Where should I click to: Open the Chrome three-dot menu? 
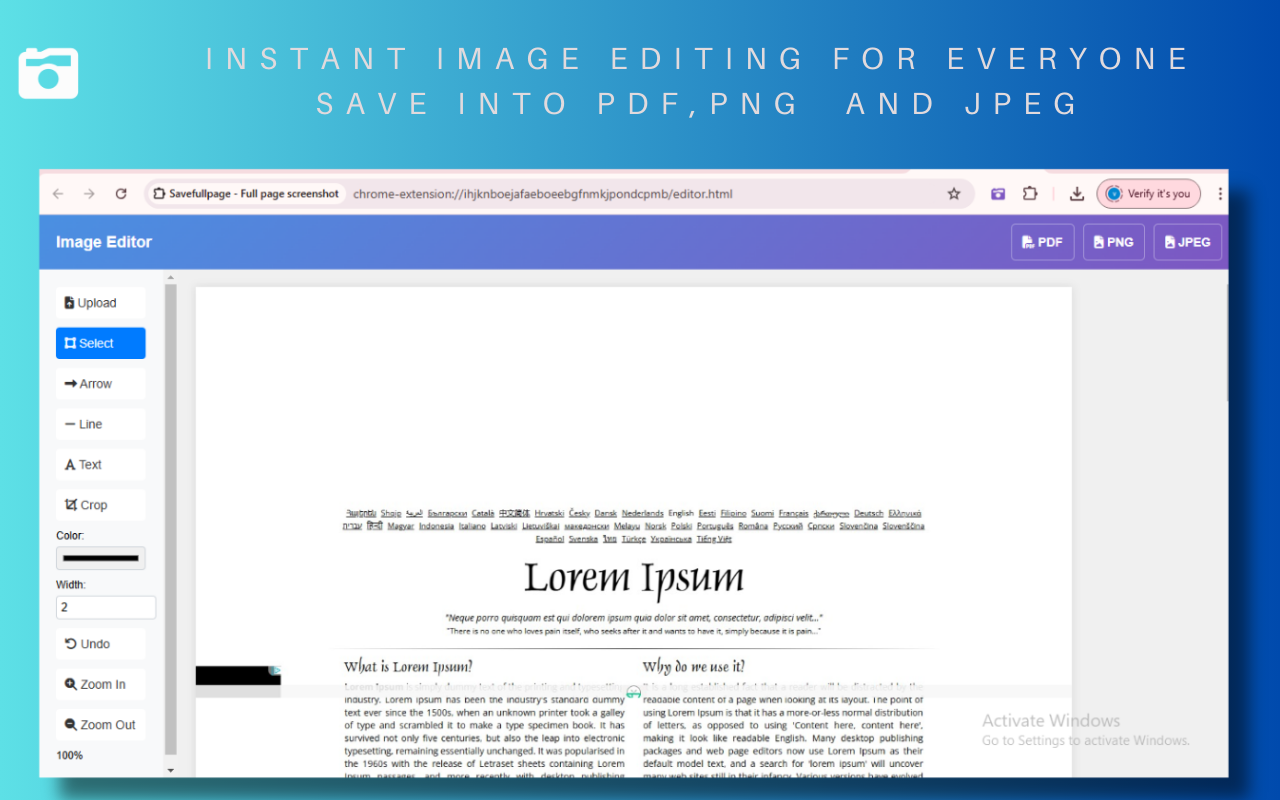tap(1220, 193)
